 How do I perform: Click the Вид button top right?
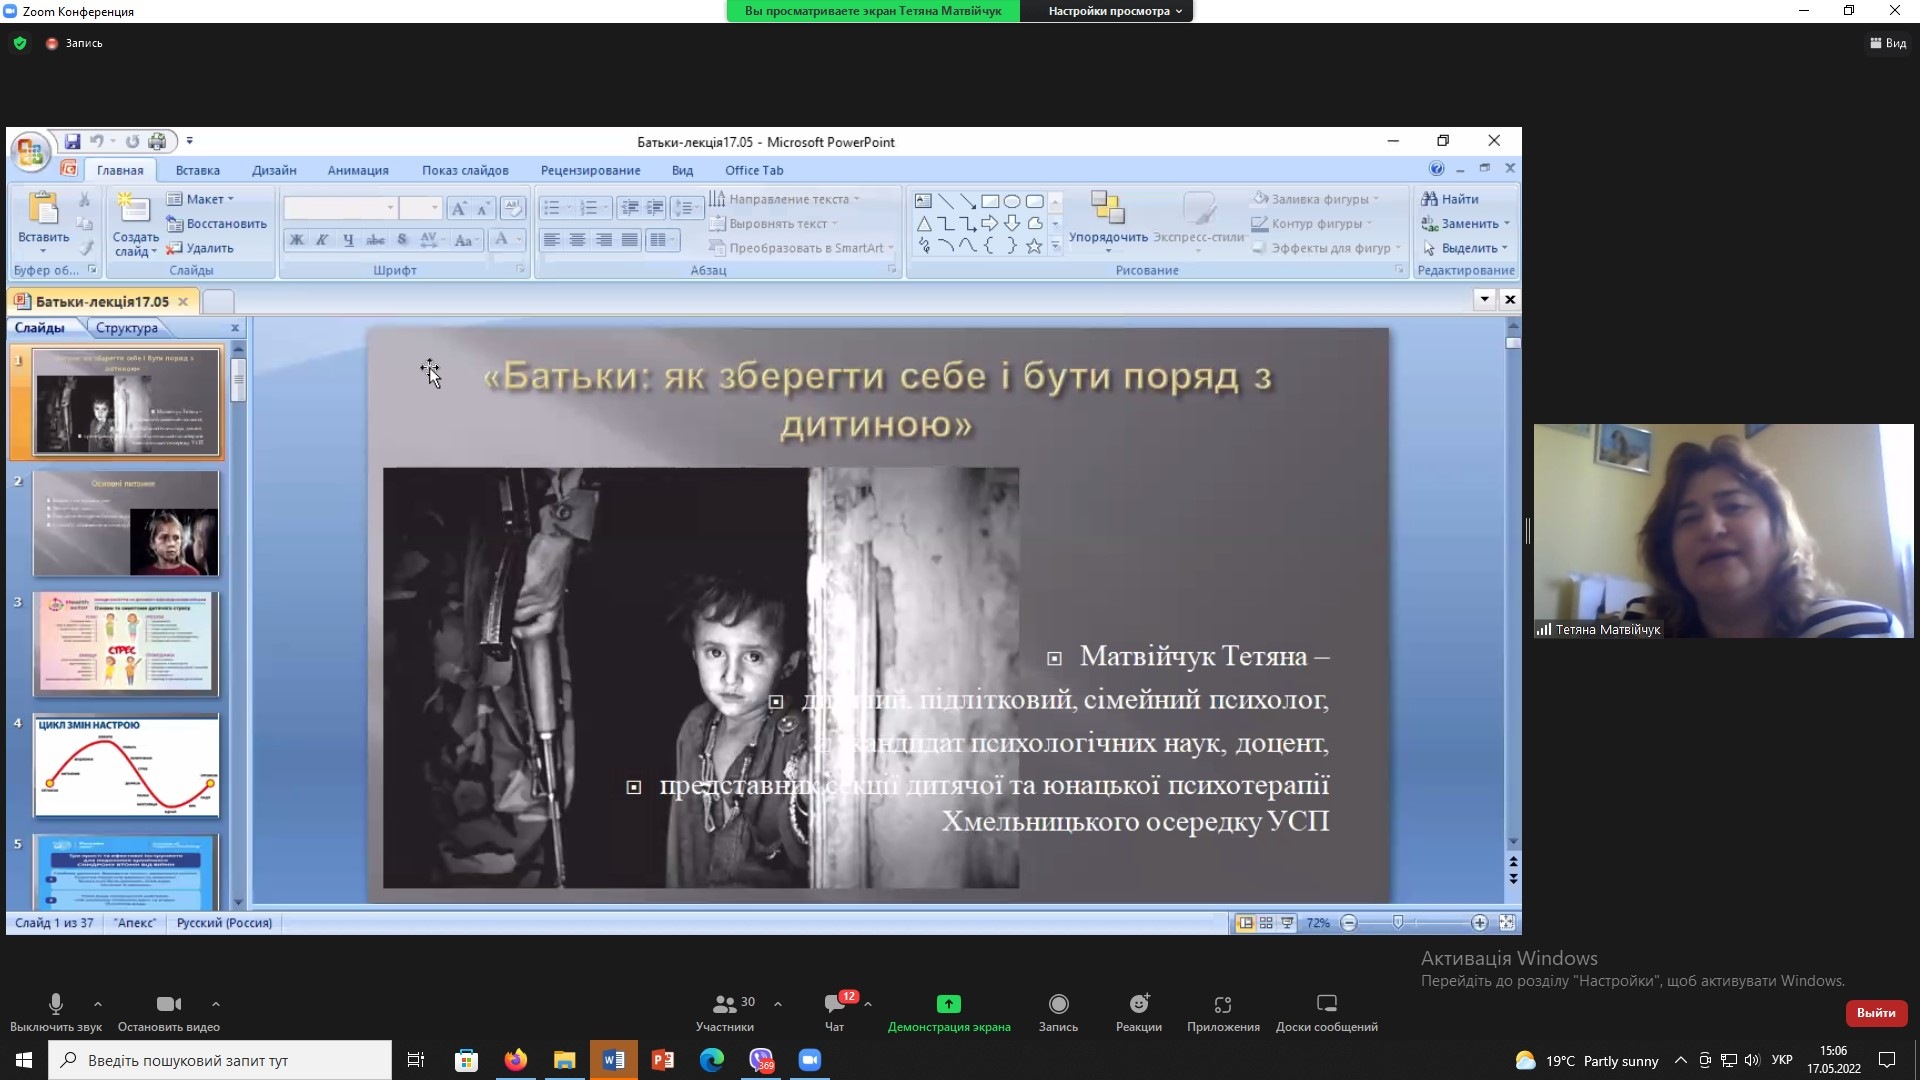1888,43
